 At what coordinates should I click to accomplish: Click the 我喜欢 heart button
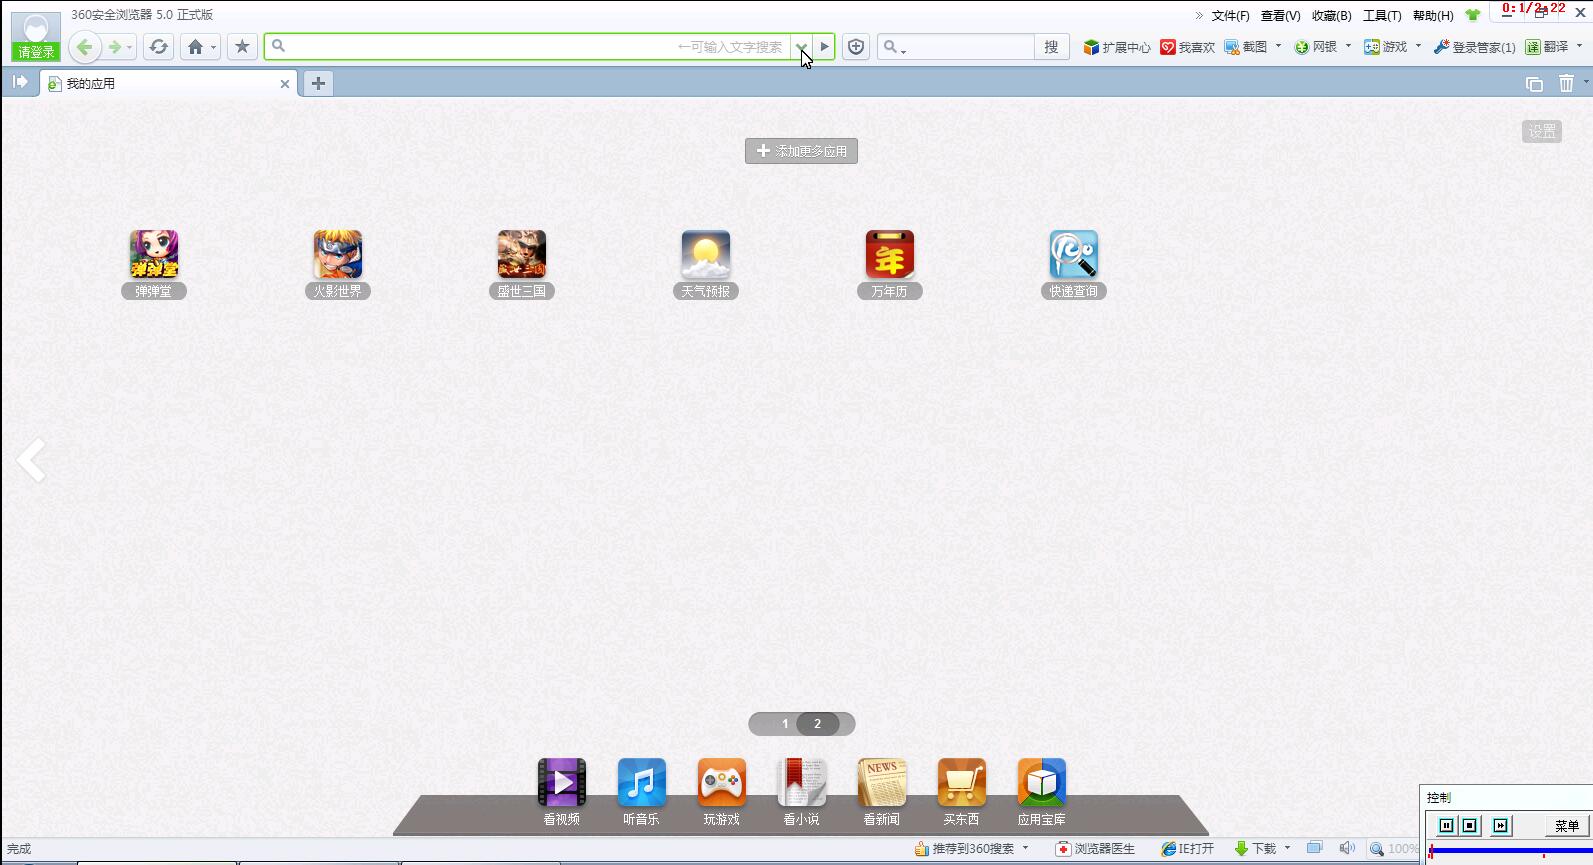[1188, 47]
